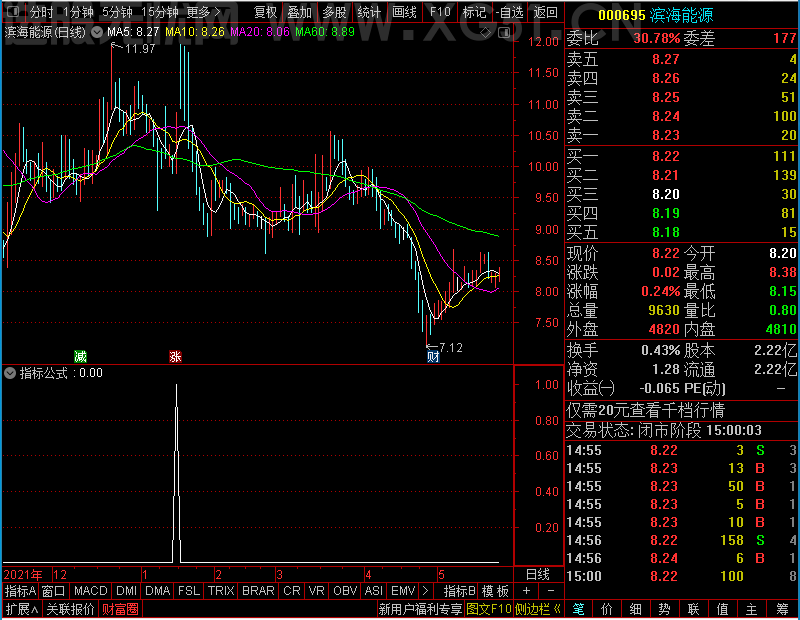Click 新用户福利专享 promo link
The height and width of the screenshot is (620, 800).
pyautogui.click(x=420, y=609)
